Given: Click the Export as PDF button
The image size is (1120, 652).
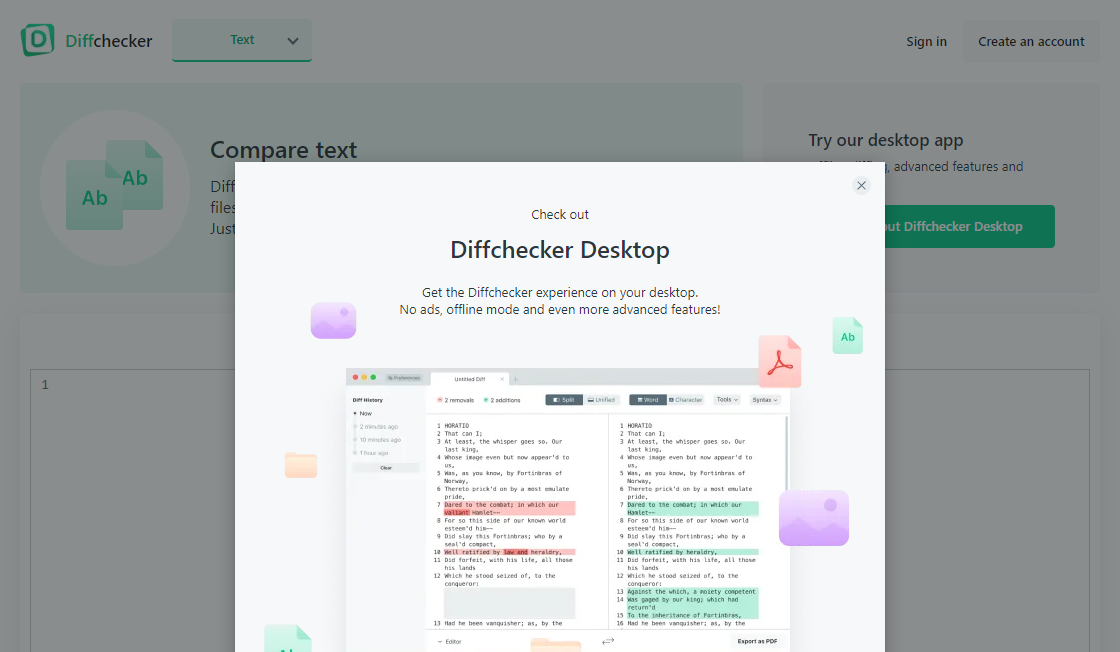Looking at the screenshot, I should (757, 641).
